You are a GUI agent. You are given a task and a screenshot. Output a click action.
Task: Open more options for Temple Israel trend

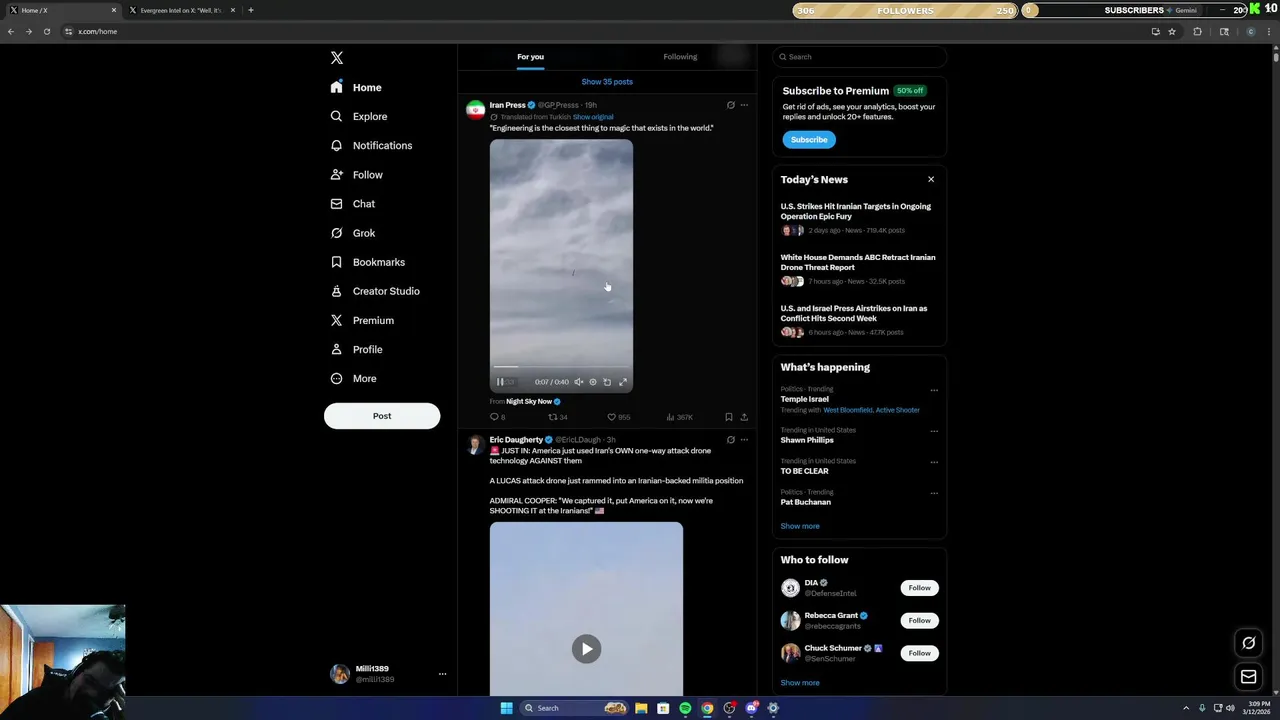click(x=934, y=390)
